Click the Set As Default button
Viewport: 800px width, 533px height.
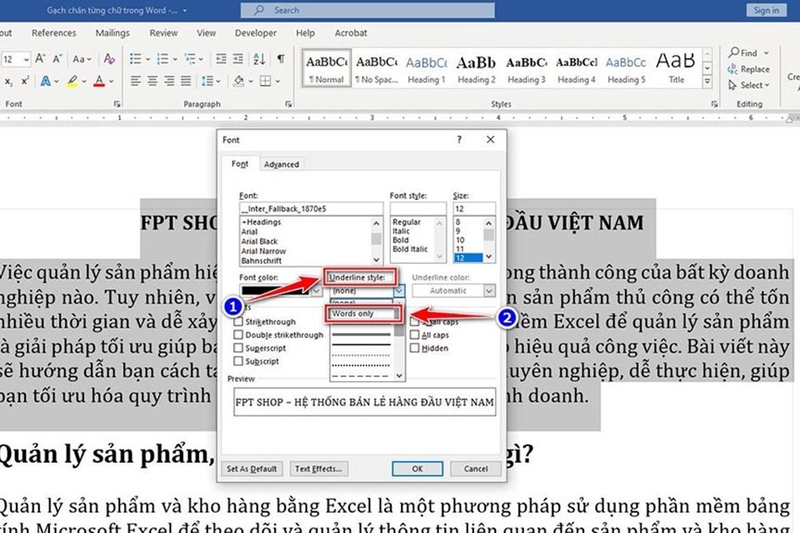point(252,469)
